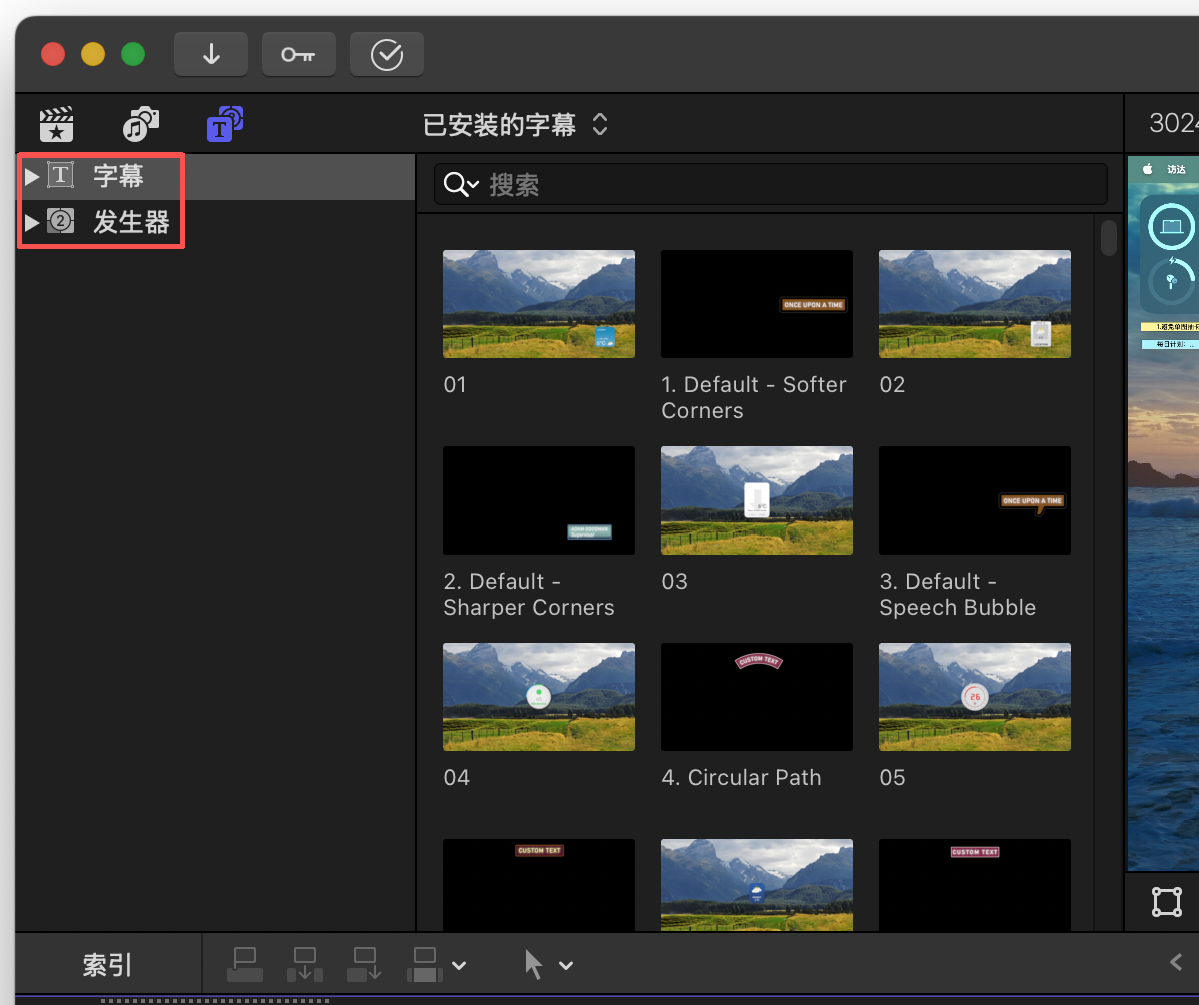Click the 索引 timeline index button

(108, 965)
